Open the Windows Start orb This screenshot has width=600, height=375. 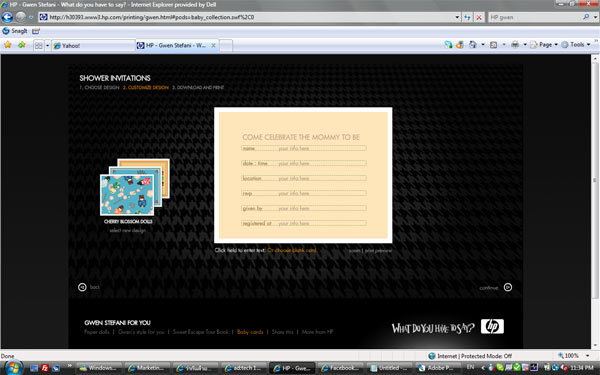(12, 368)
